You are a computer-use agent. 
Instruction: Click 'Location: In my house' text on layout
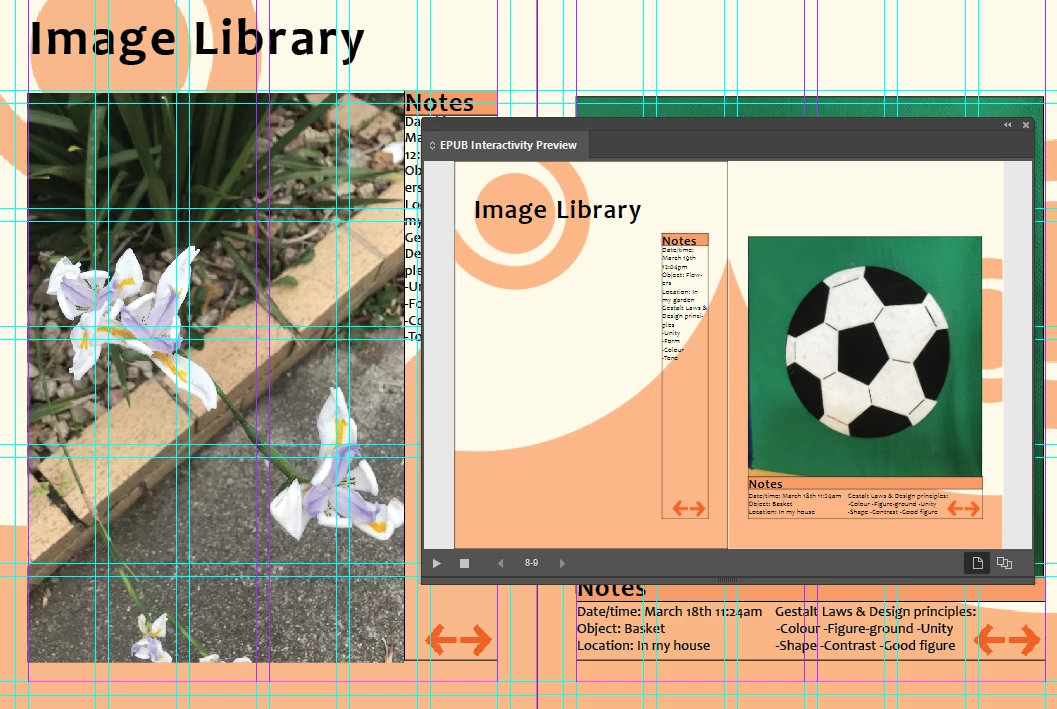pos(643,645)
